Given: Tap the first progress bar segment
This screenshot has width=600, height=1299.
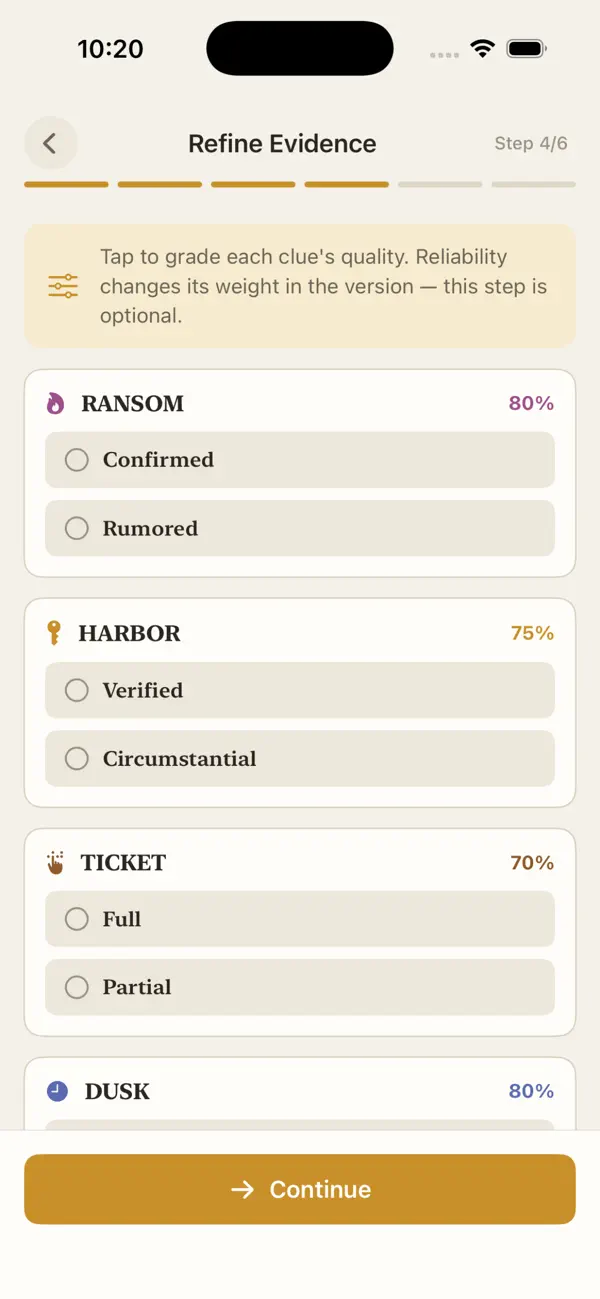Looking at the screenshot, I should [66, 184].
